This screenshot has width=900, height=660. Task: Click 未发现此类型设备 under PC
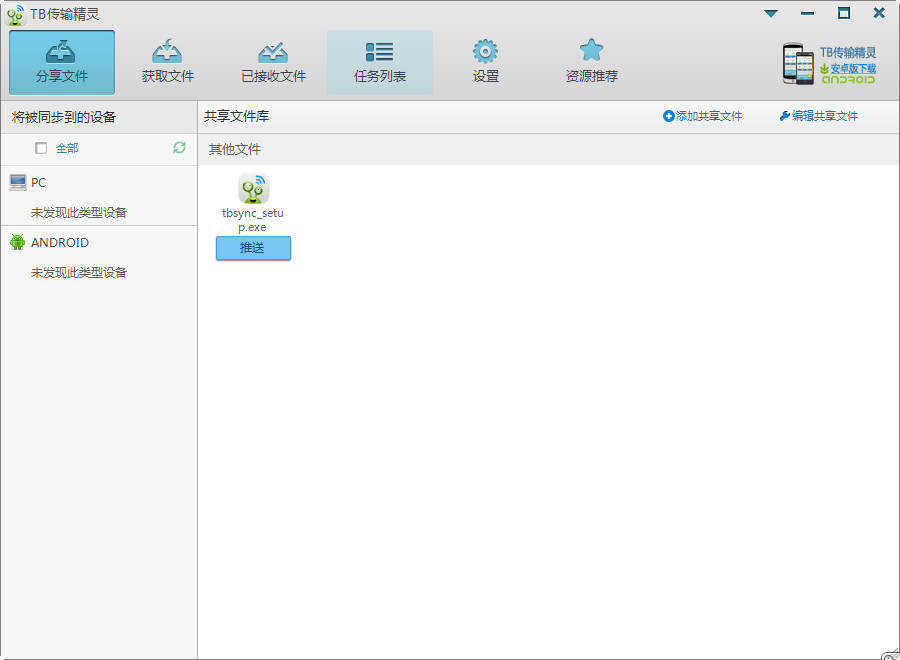point(79,212)
